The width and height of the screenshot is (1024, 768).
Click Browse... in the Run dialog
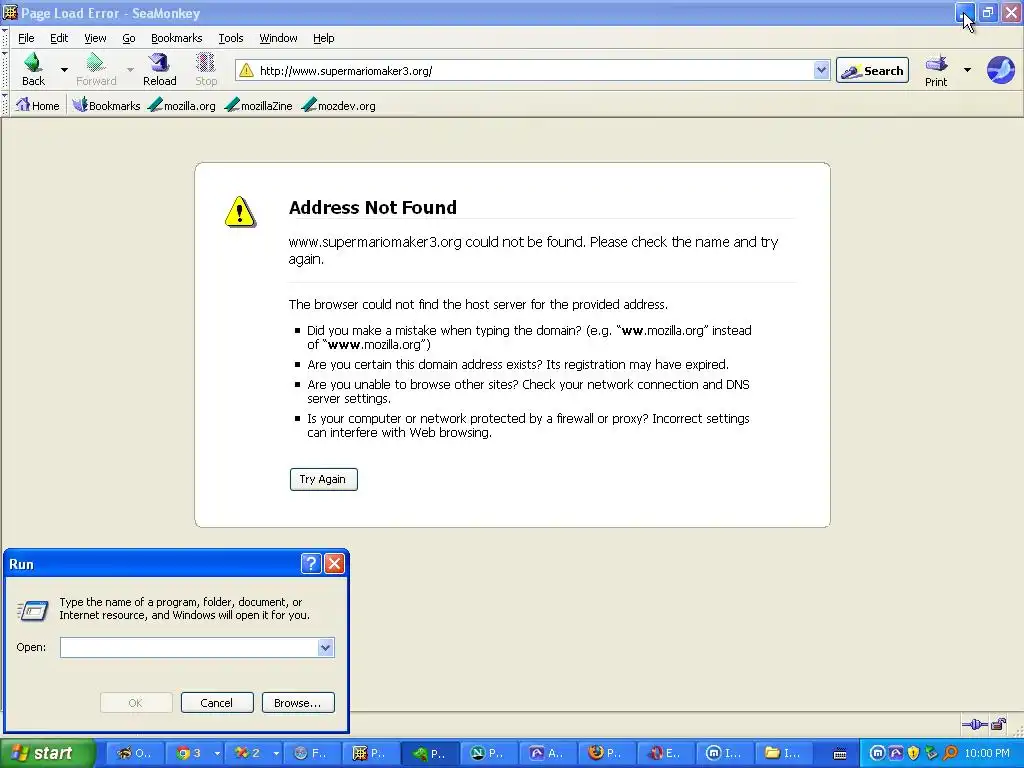pos(298,703)
